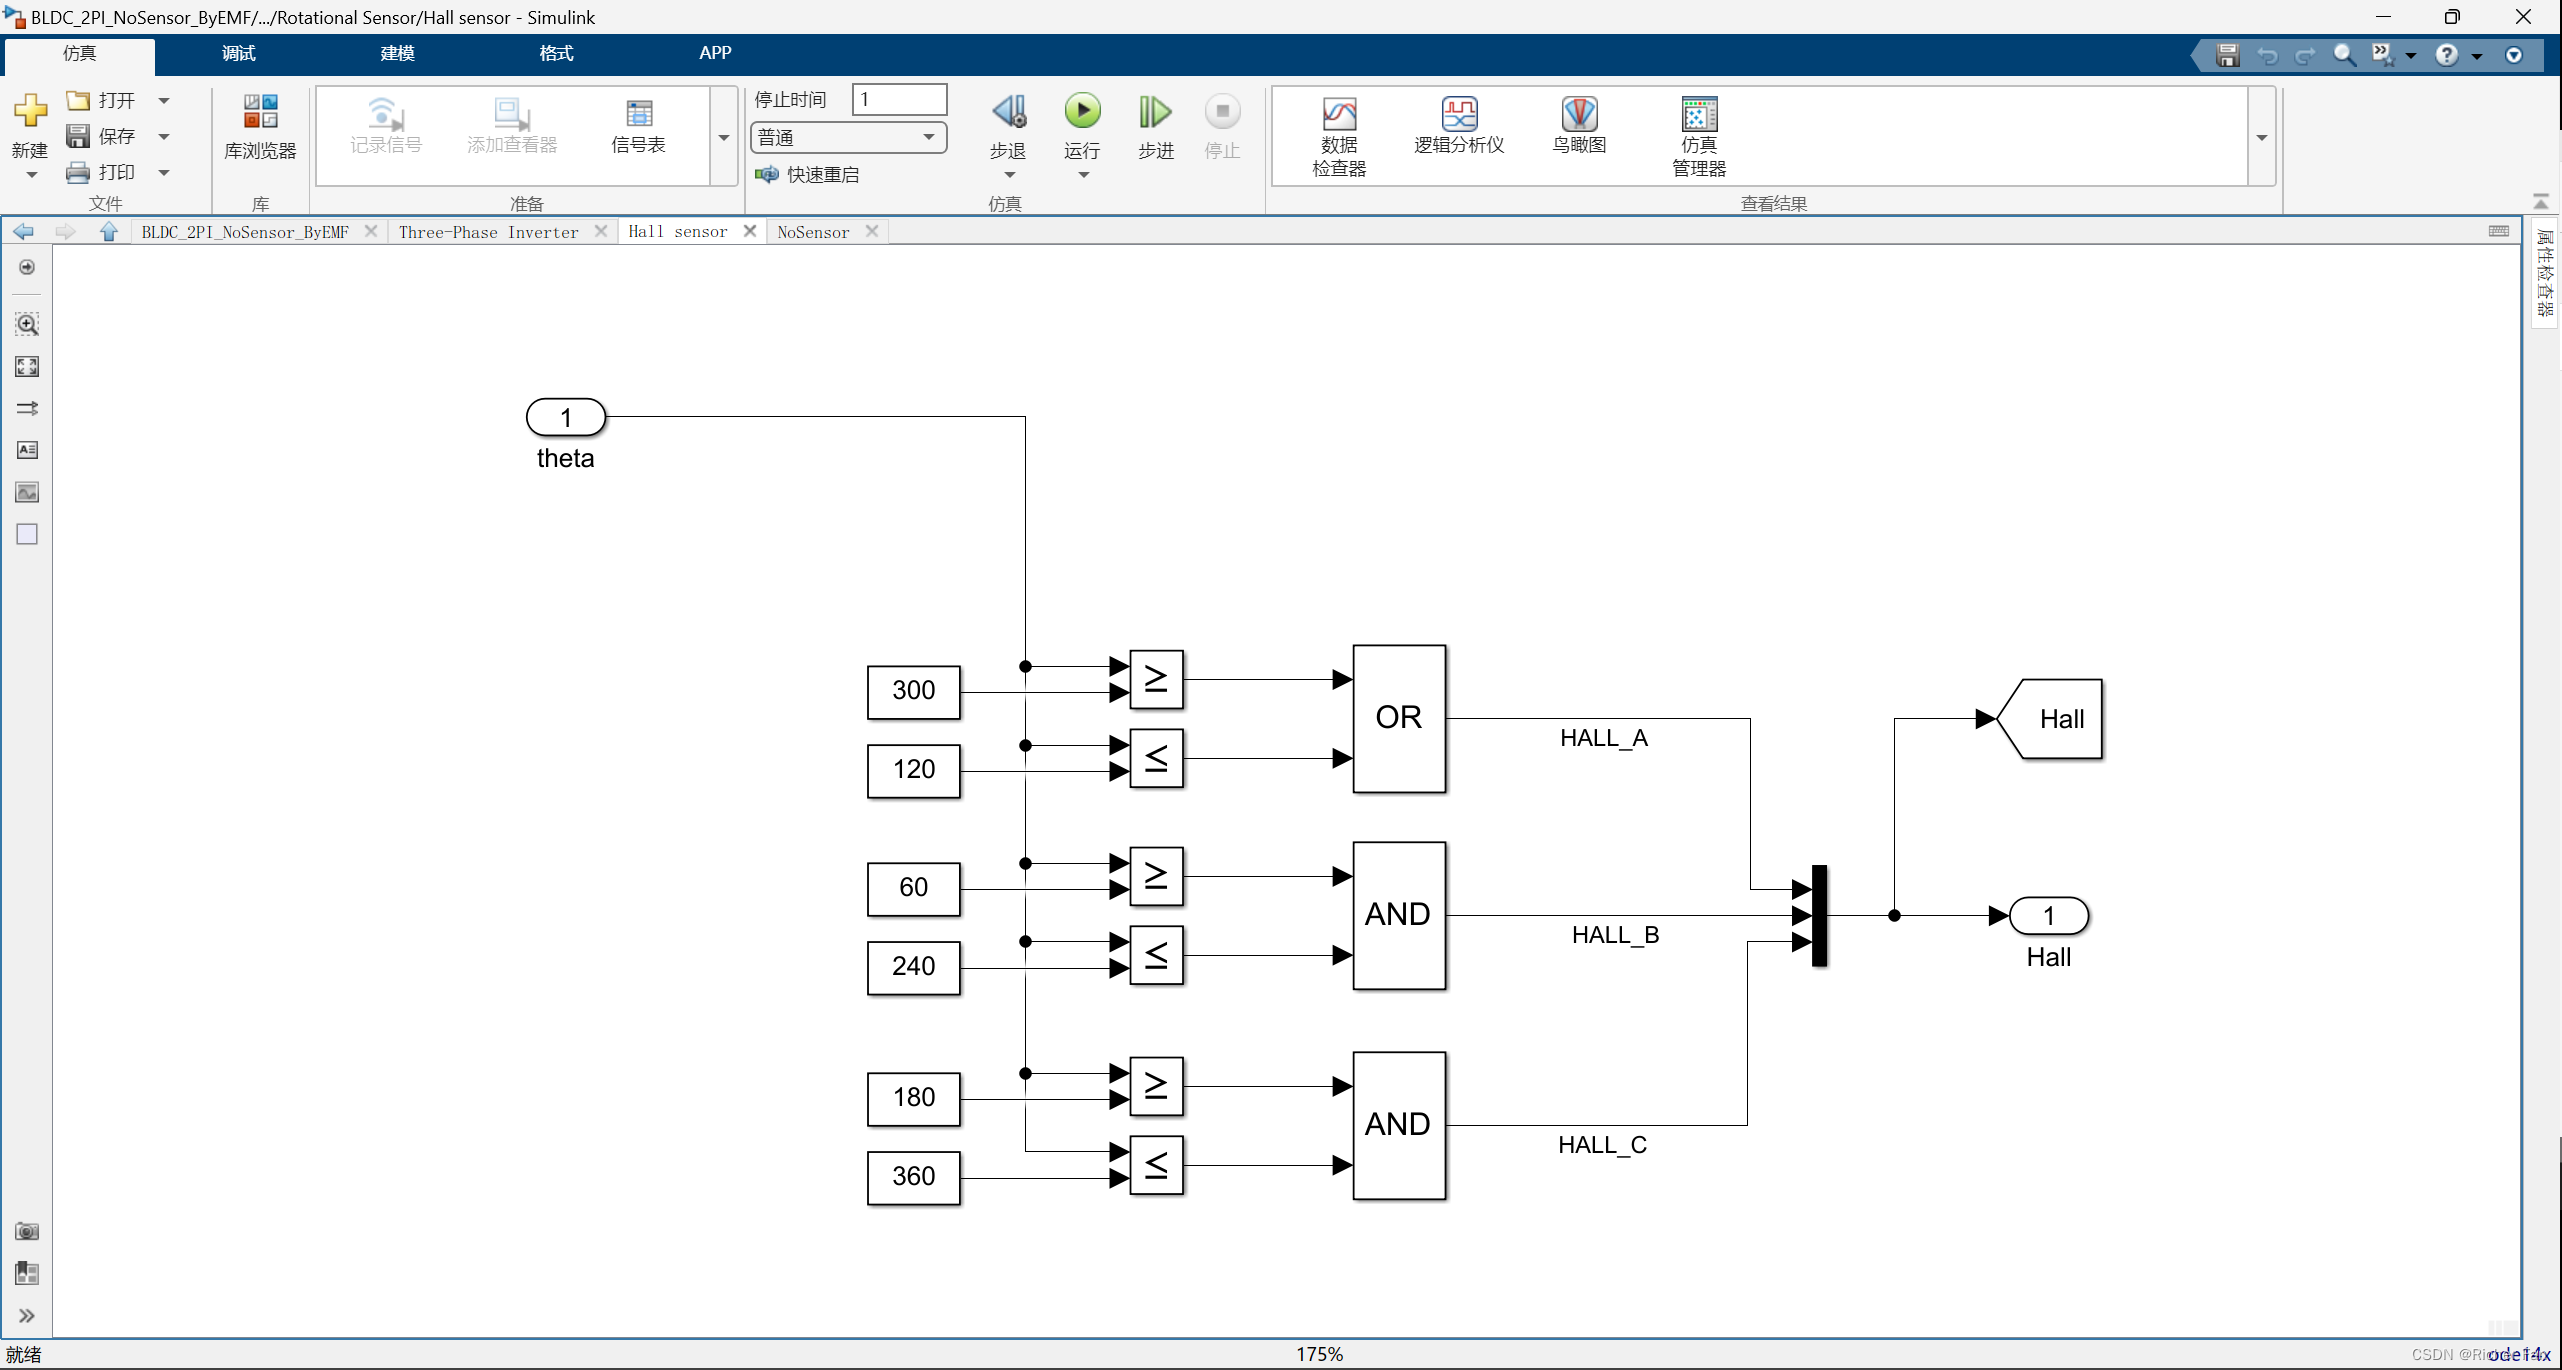Expand the palette double-chevron
This screenshot has width=2562, height=1370.
27,1316
